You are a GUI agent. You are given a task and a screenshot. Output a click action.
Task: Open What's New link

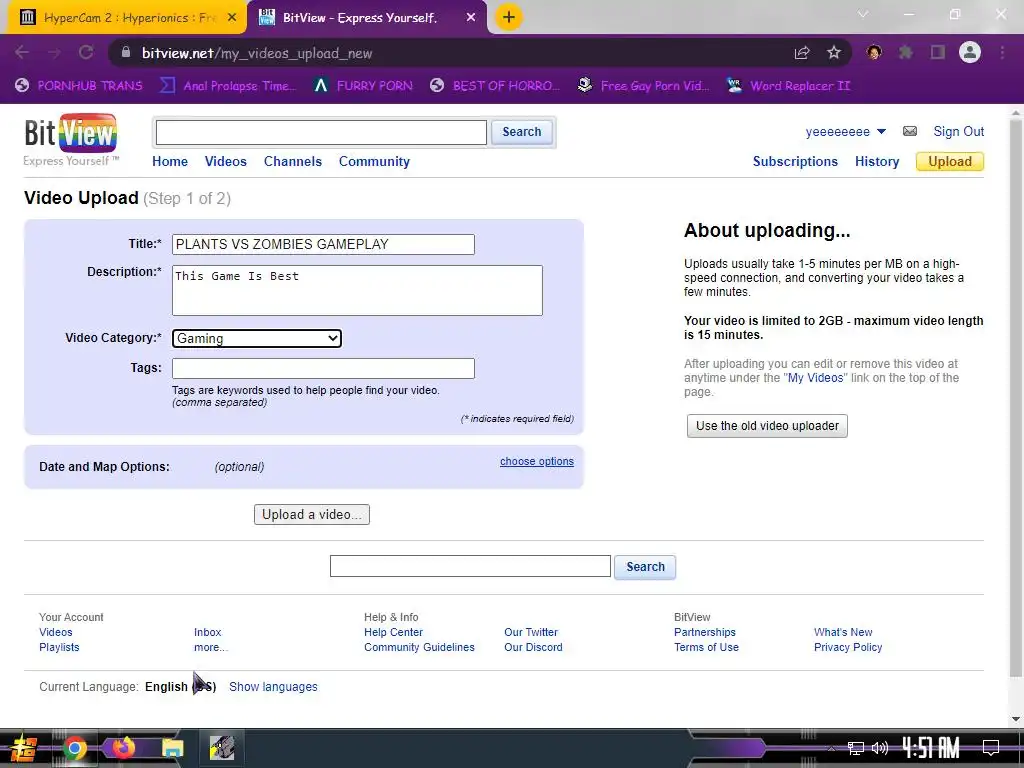coord(843,632)
